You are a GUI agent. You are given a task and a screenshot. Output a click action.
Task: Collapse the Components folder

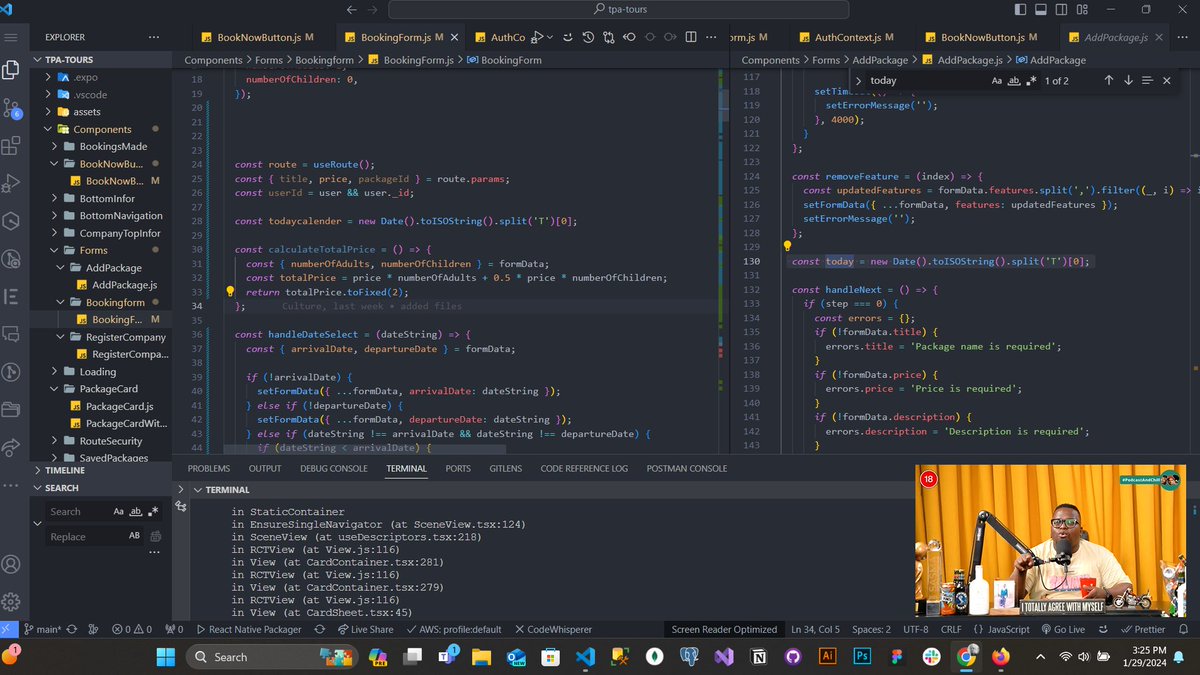point(100,129)
